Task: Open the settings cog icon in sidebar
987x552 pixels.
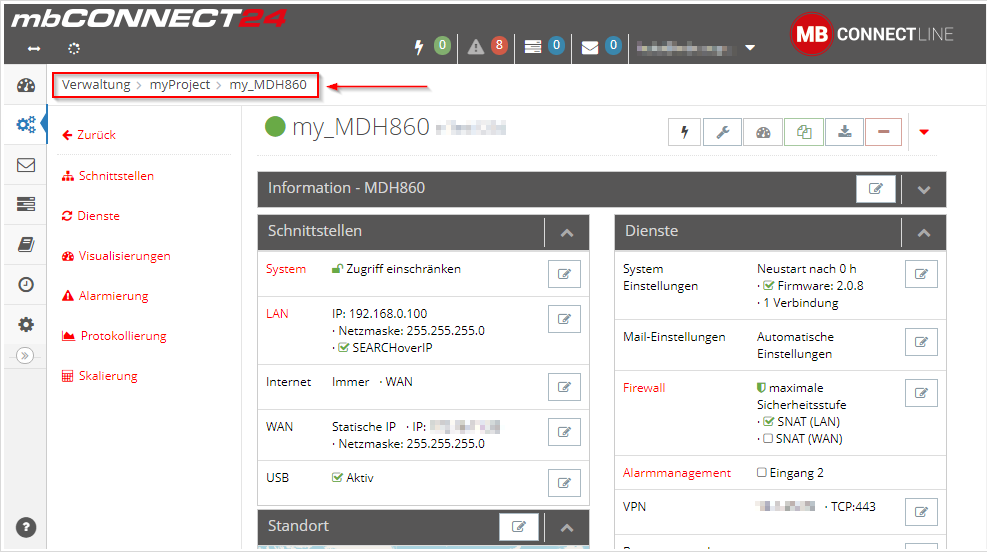Action: [x=26, y=325]
